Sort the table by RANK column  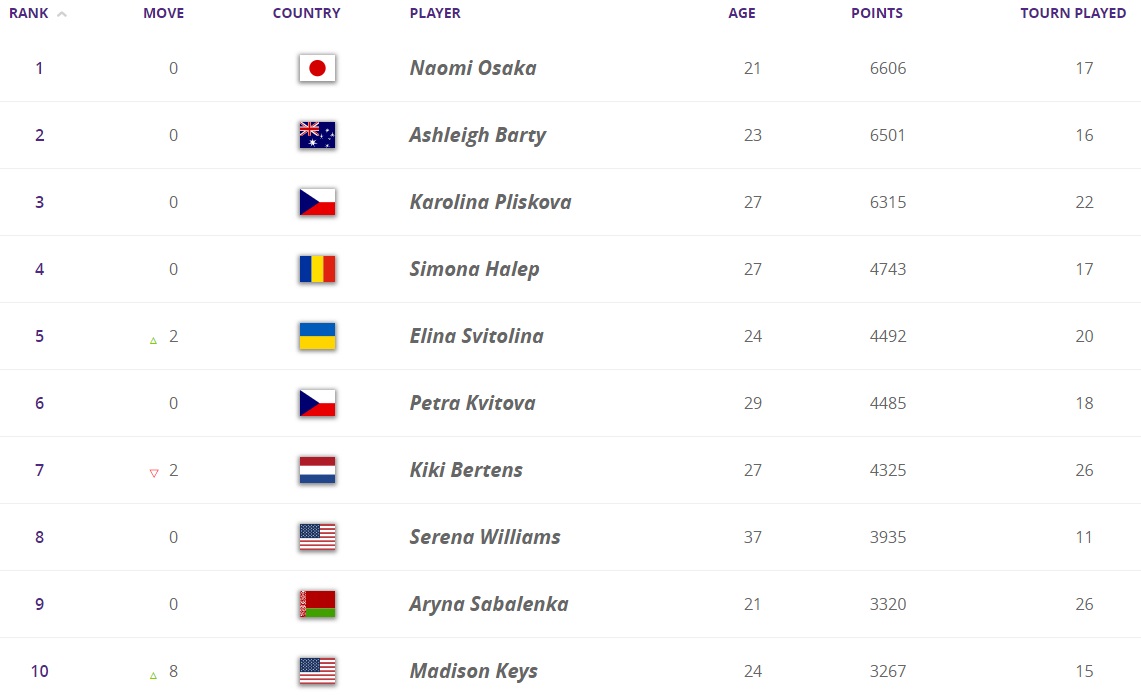(28, 14)
